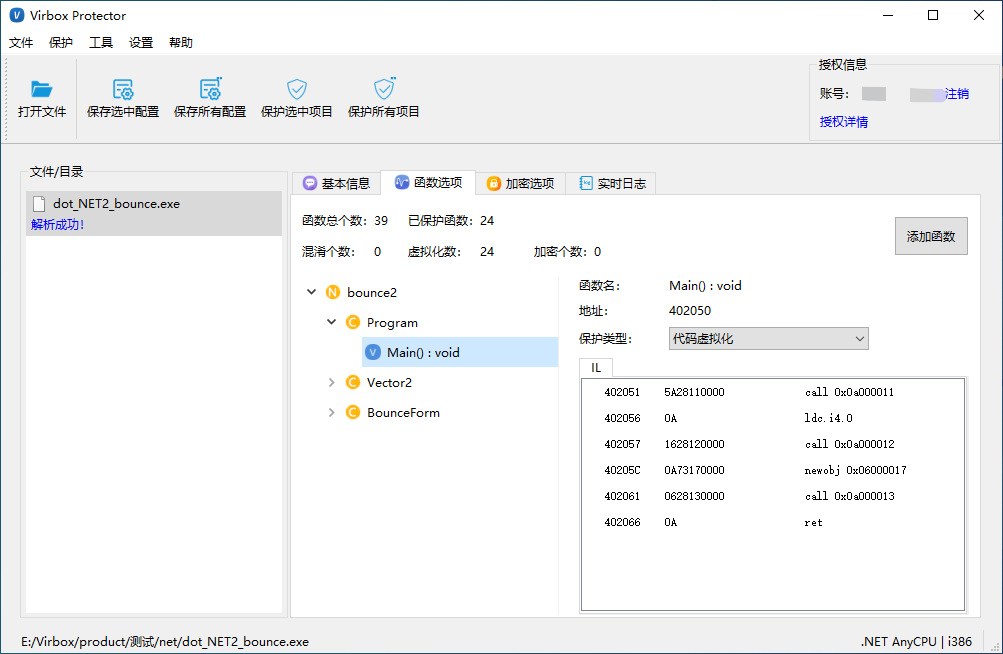Expand the BounceForm class node
1003x654 pixels.
(332, 412)
